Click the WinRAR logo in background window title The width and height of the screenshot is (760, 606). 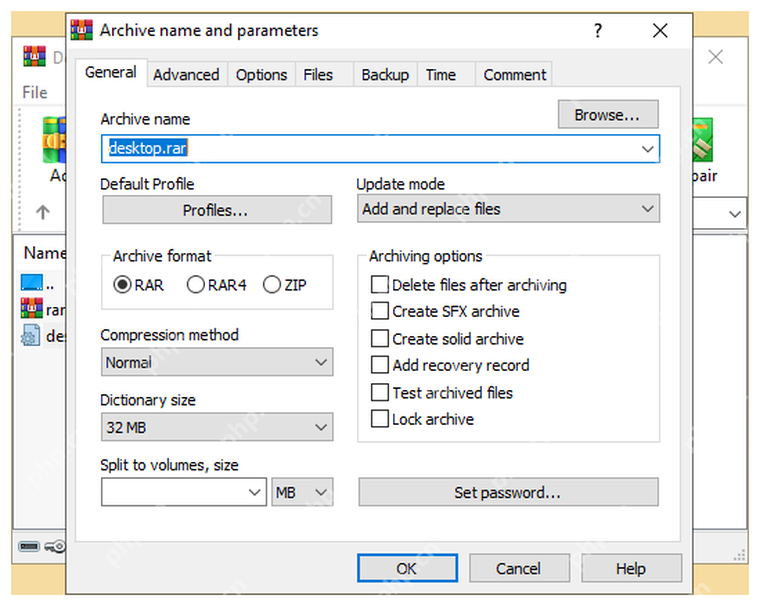[34, 57]
